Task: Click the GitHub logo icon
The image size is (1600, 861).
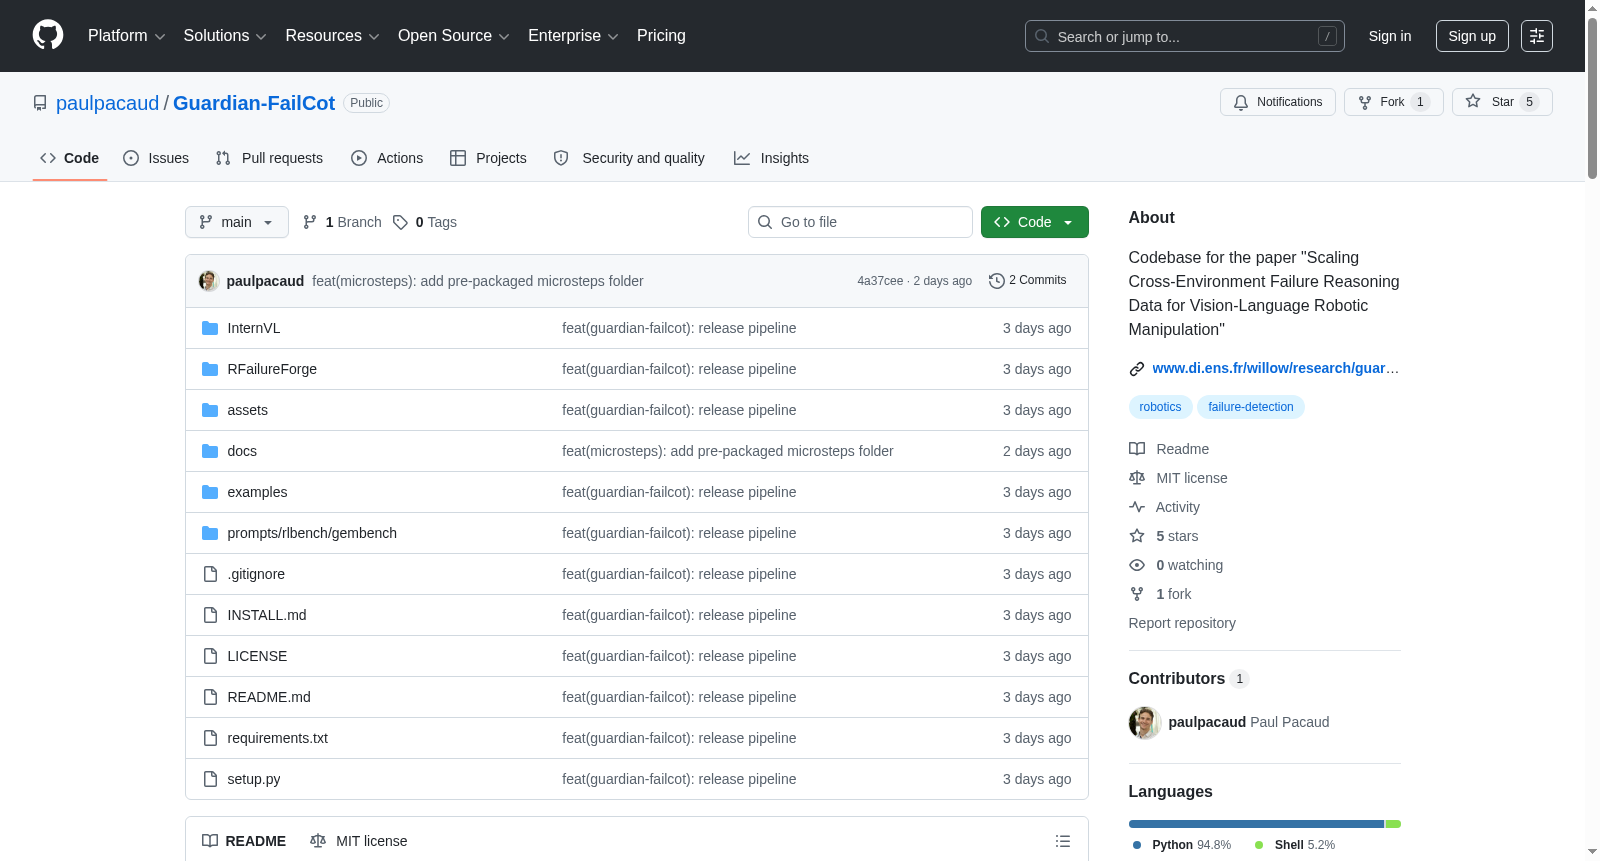Action: (48, 36)
